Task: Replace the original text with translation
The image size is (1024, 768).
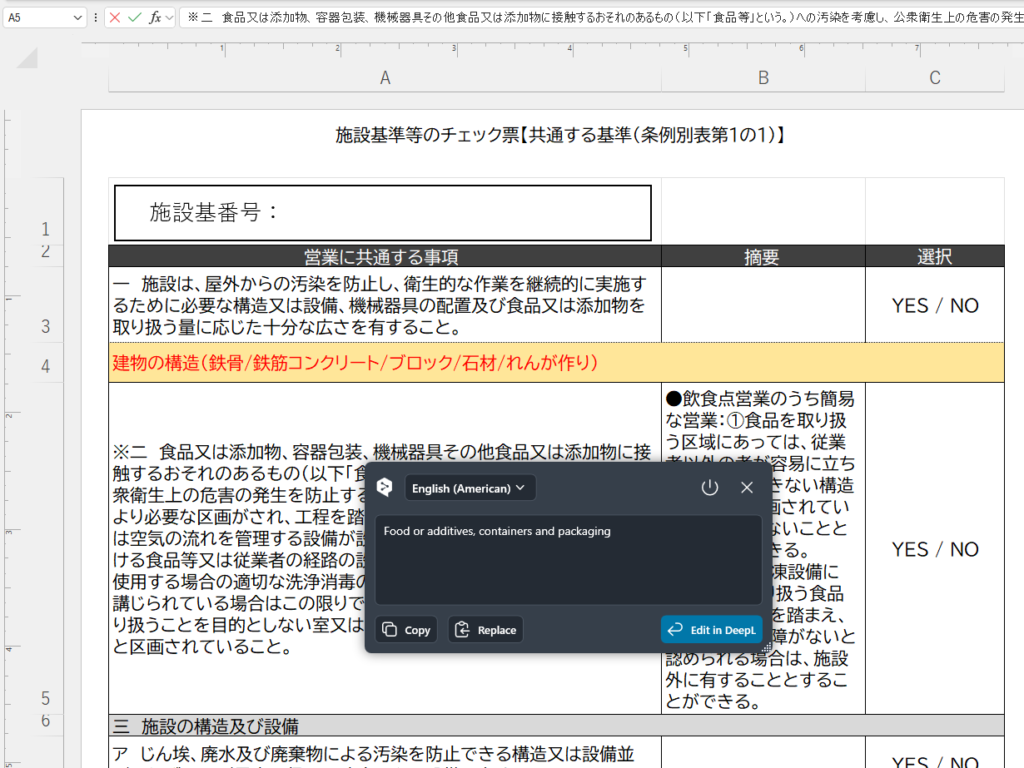Action: tap(486, 630)
